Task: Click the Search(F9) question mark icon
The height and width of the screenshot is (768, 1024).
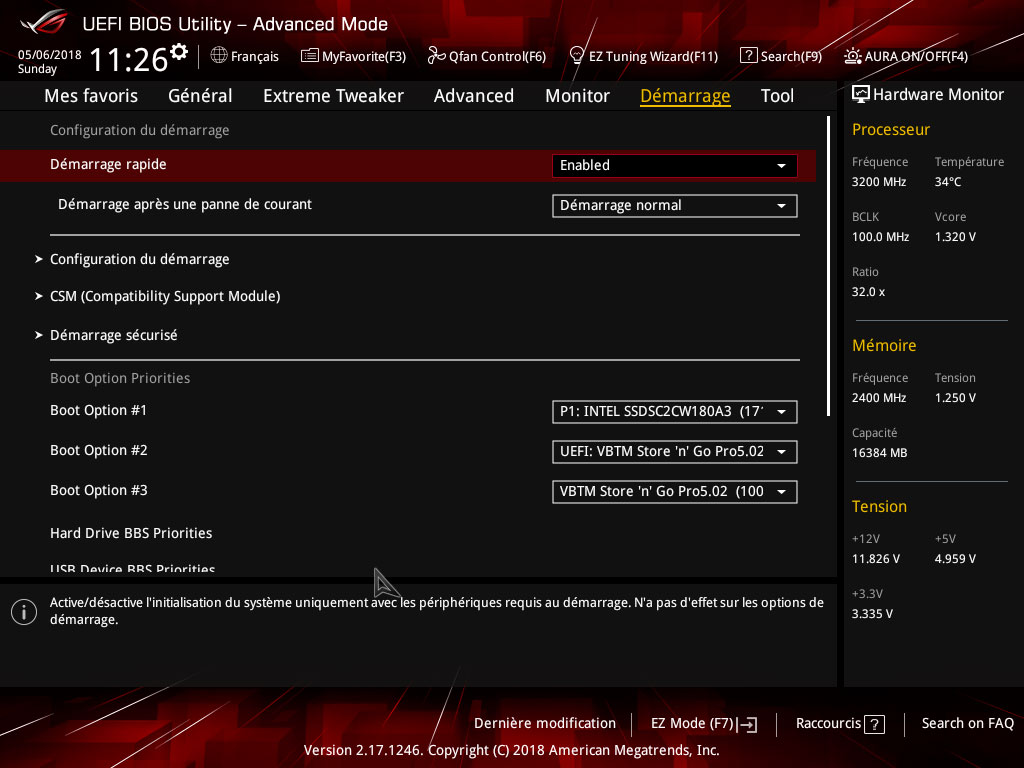Action: (x=748, y=56)
